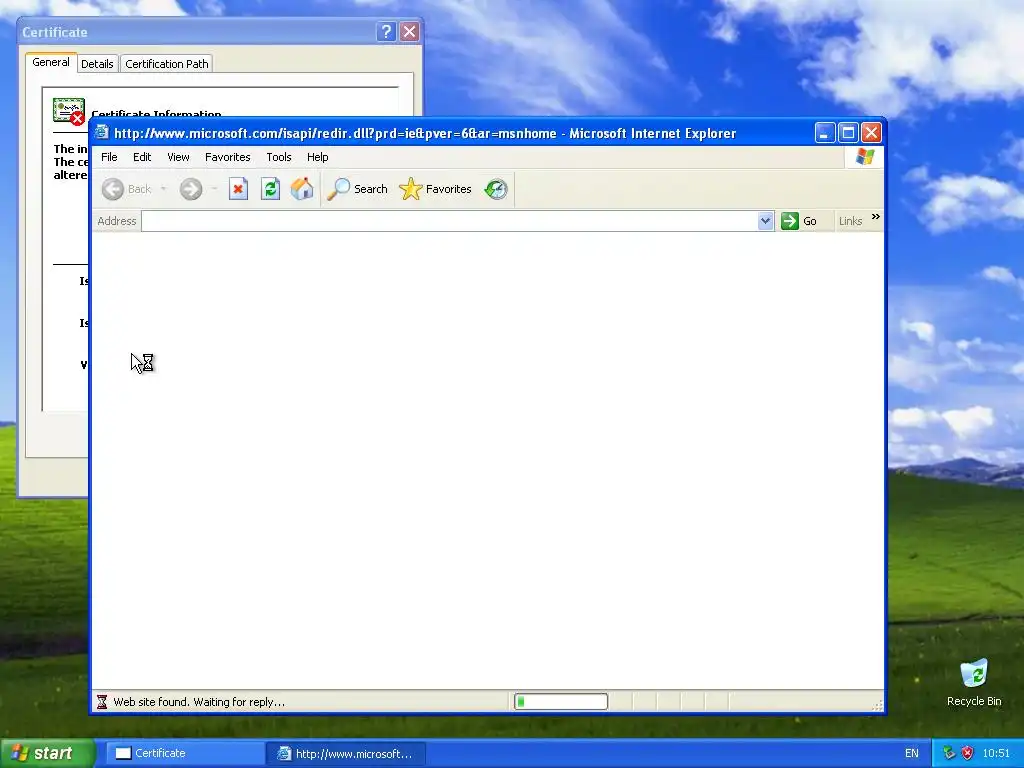Screen dimensions: 1024x768
Task: Open the View menu
Action: (x=178, y=157)
